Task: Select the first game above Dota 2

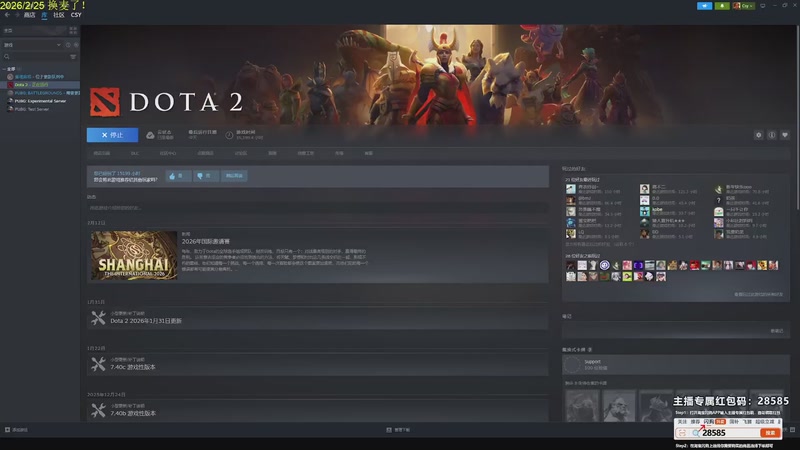Action: click(x=40, y=77)
